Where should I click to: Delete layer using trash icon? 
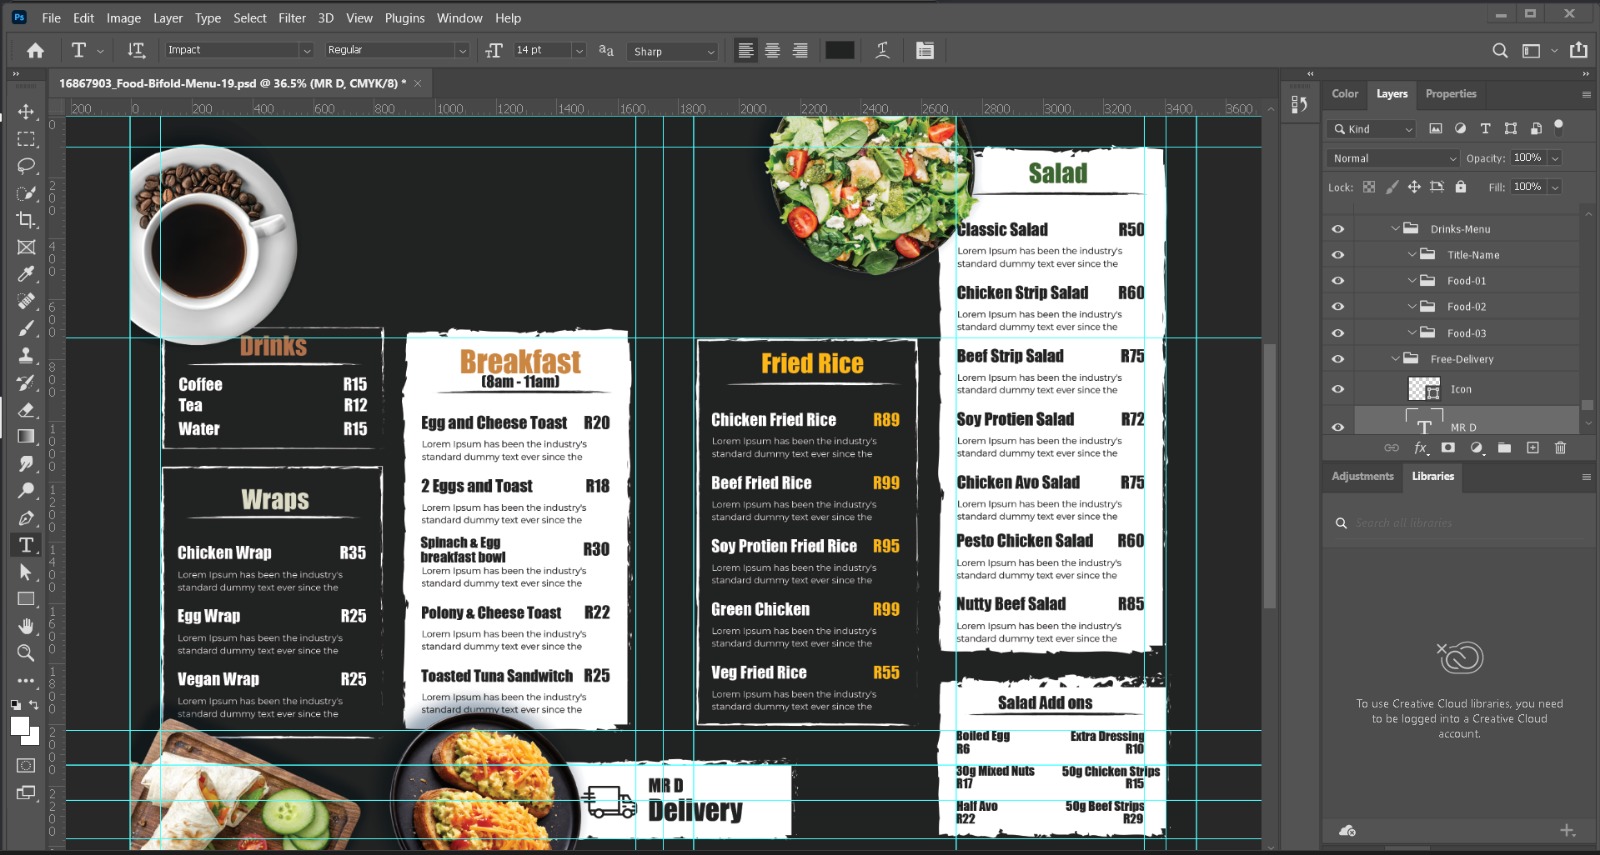(x=1560, y=448)
